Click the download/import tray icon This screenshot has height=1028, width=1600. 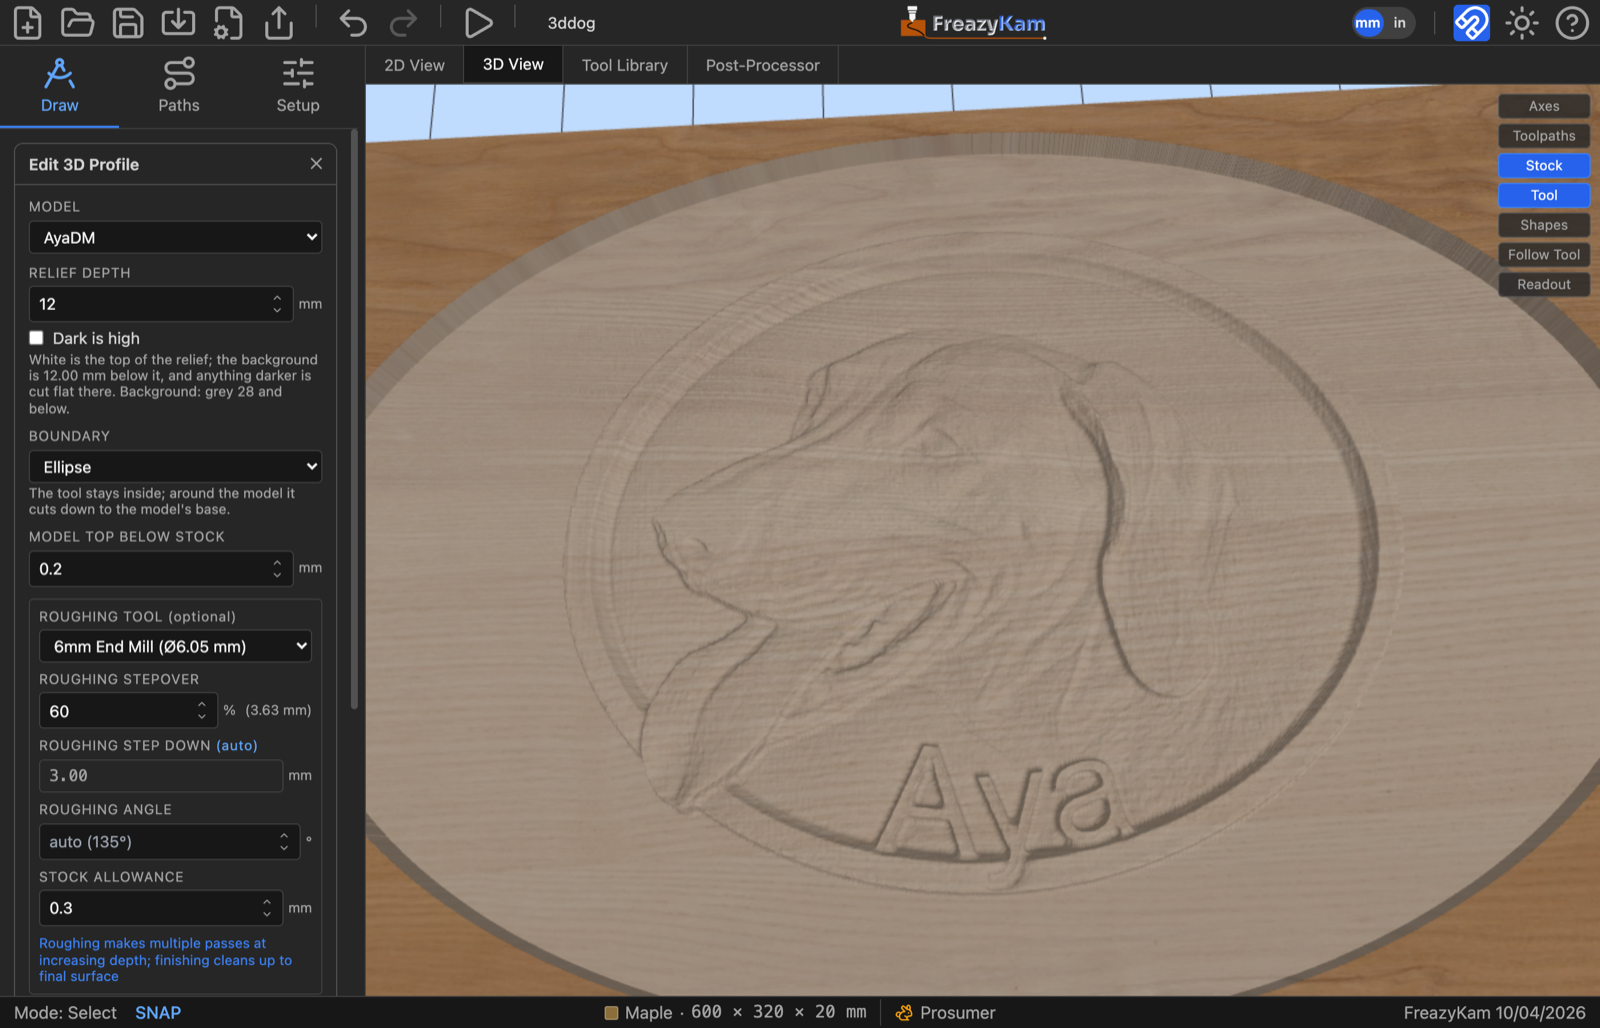pyautogui.click(x=178, y=22)
